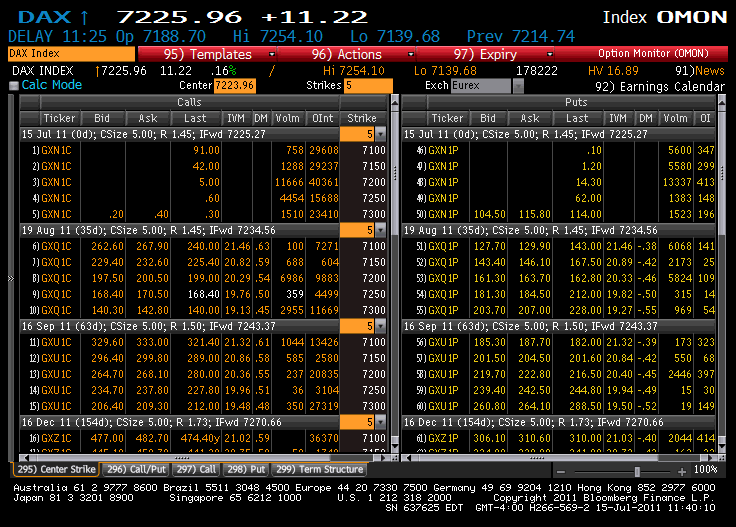Click the zoom in plus icon
The image size is (736, 527).
682,471
